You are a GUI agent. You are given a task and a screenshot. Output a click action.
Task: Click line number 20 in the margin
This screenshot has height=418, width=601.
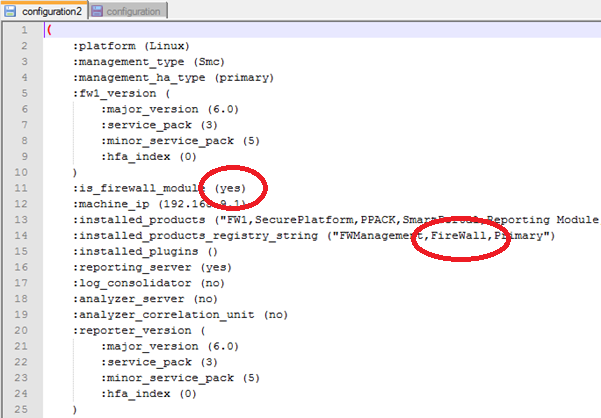21,330
